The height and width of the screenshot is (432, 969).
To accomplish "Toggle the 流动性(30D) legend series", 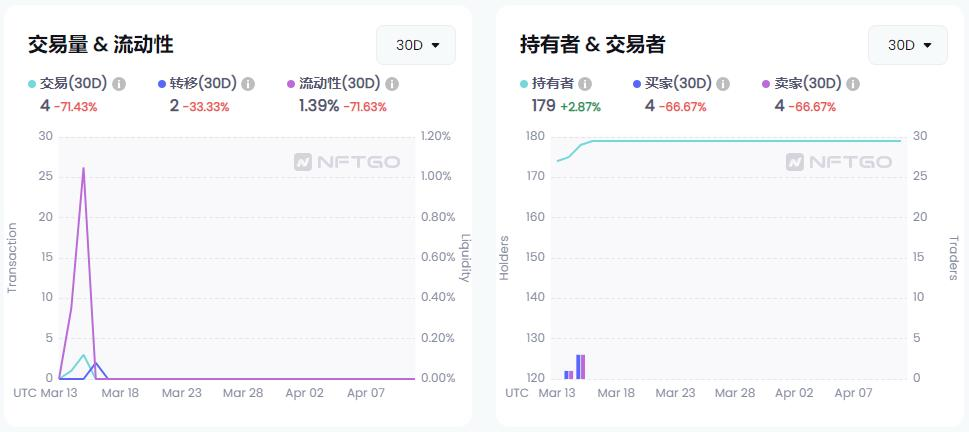I will tap(334, 83).
